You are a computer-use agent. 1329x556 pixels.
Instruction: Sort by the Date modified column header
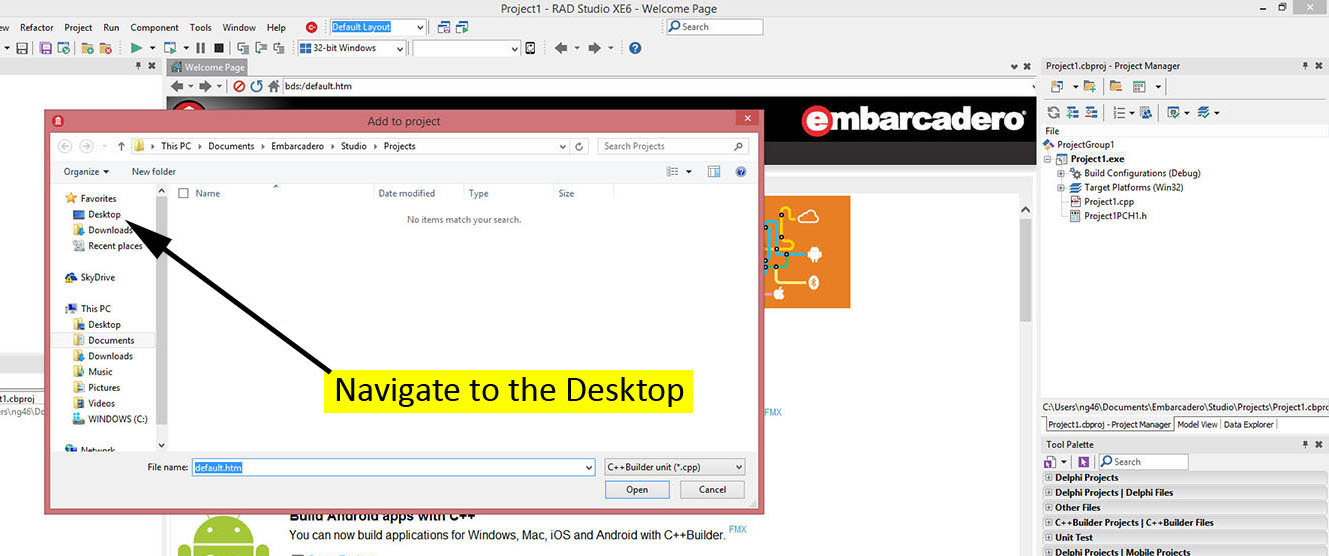[x=407, y=193]
